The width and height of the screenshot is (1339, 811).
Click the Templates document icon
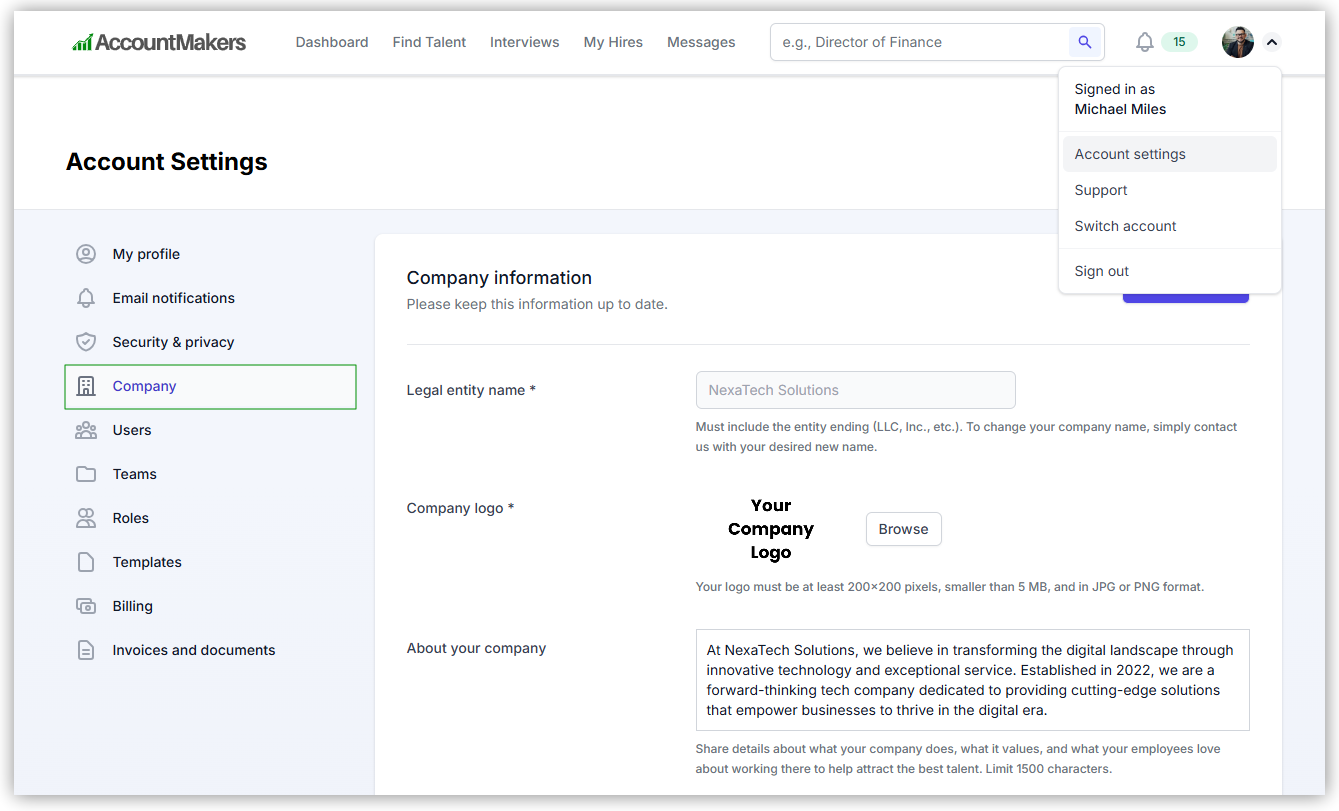click(86, 561)
